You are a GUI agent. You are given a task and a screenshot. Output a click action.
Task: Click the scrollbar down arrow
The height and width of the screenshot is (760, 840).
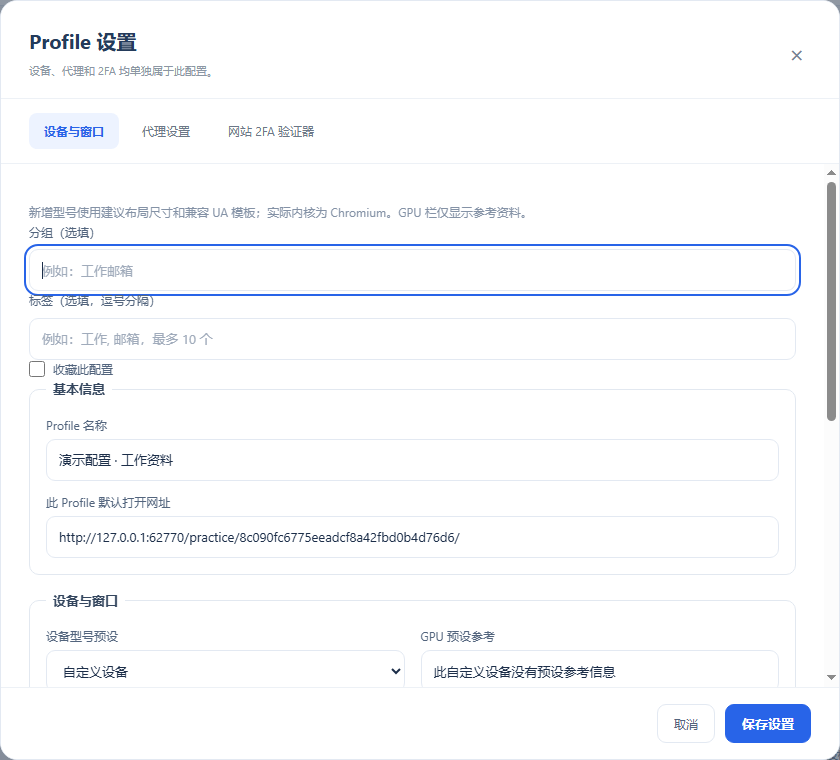[831, 678]
